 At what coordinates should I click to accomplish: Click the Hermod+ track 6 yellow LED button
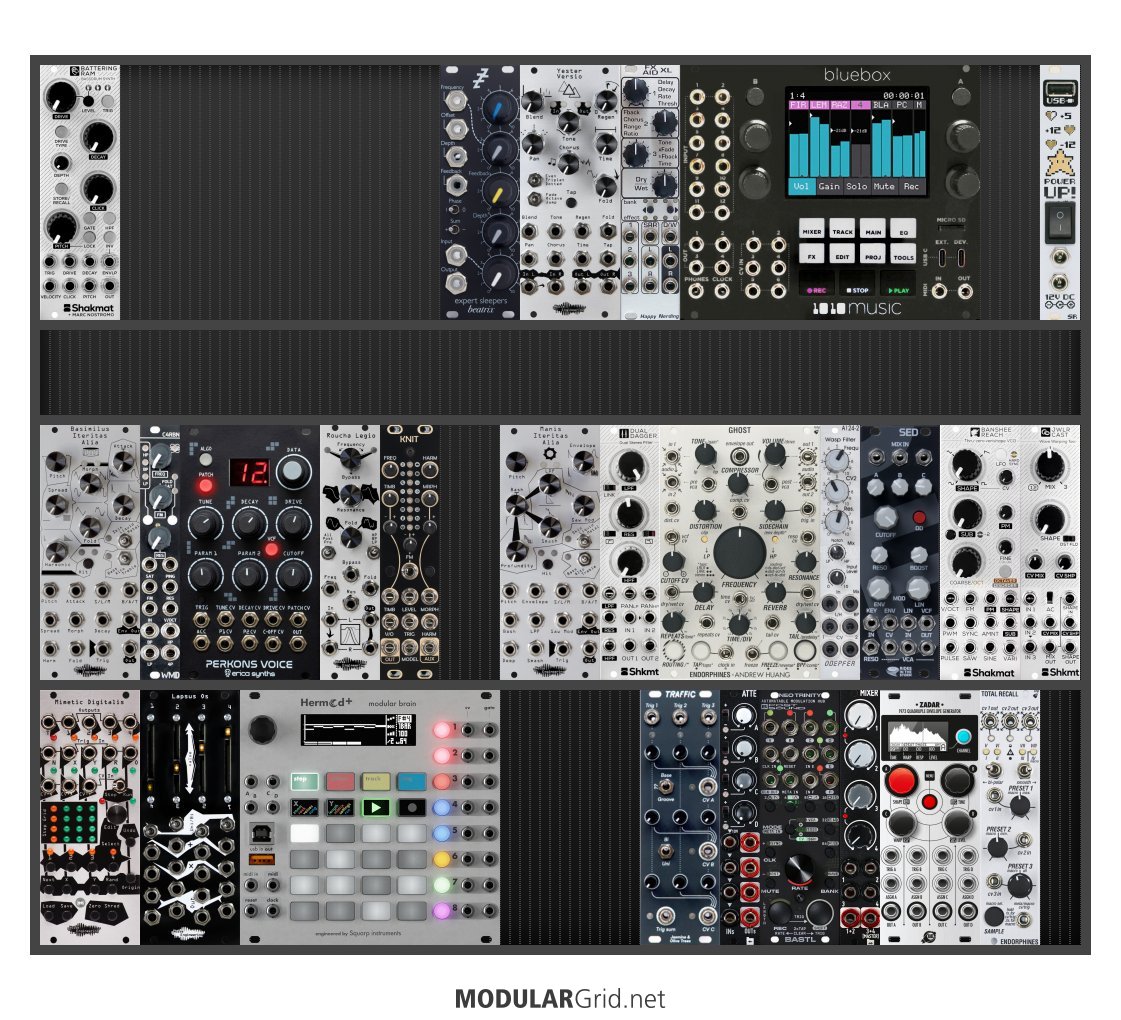point(442,858)
